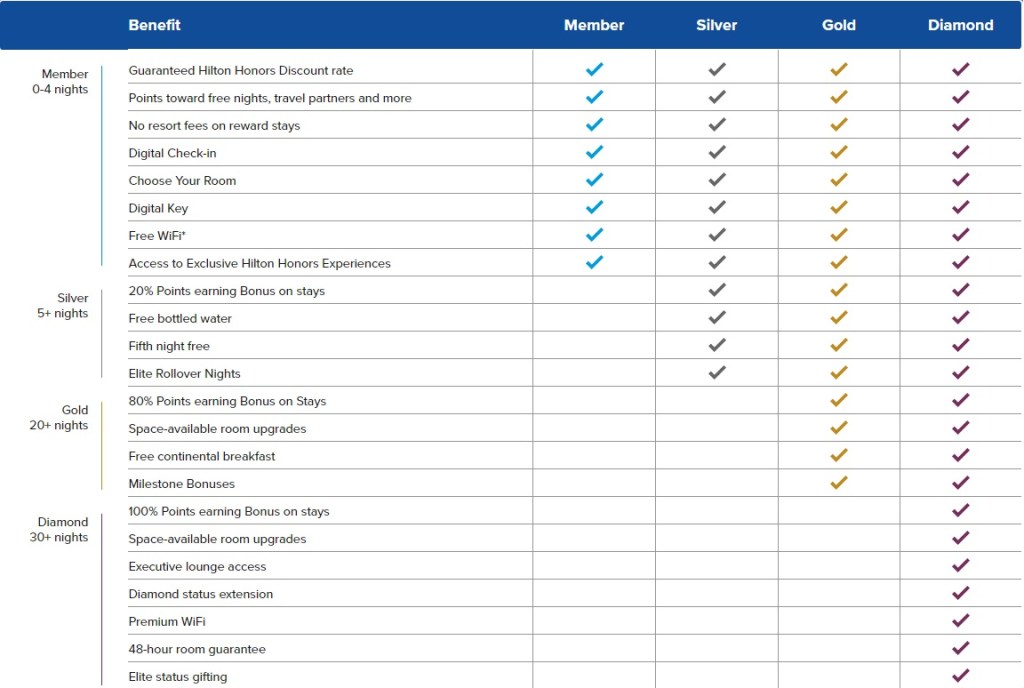Select the Diamond column header

click(x=961, y=25)
